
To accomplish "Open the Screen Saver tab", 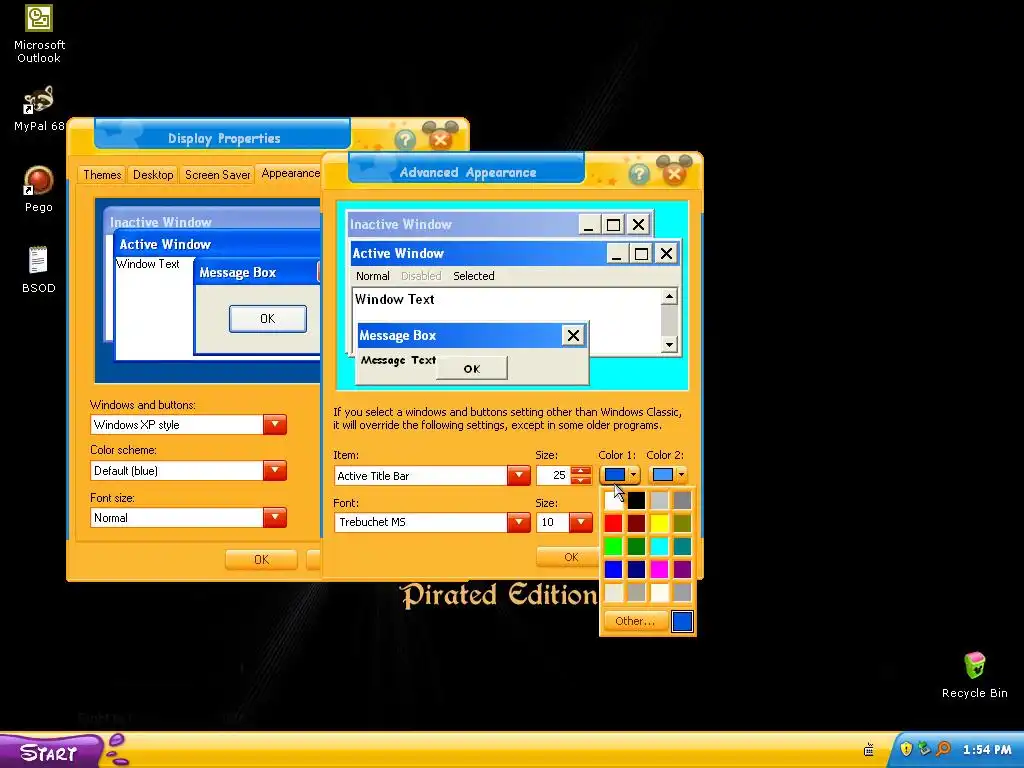I will click(x=217, y=174).
